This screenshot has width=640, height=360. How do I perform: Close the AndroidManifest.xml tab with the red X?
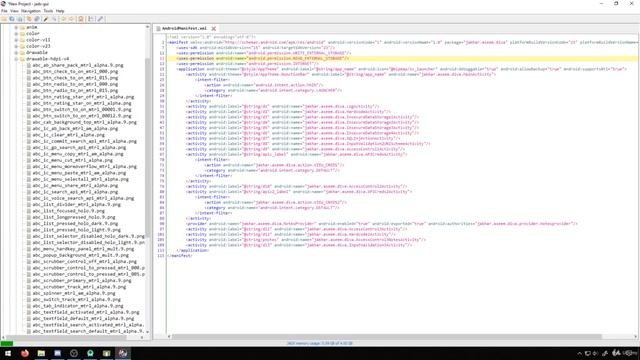[213, 29]
